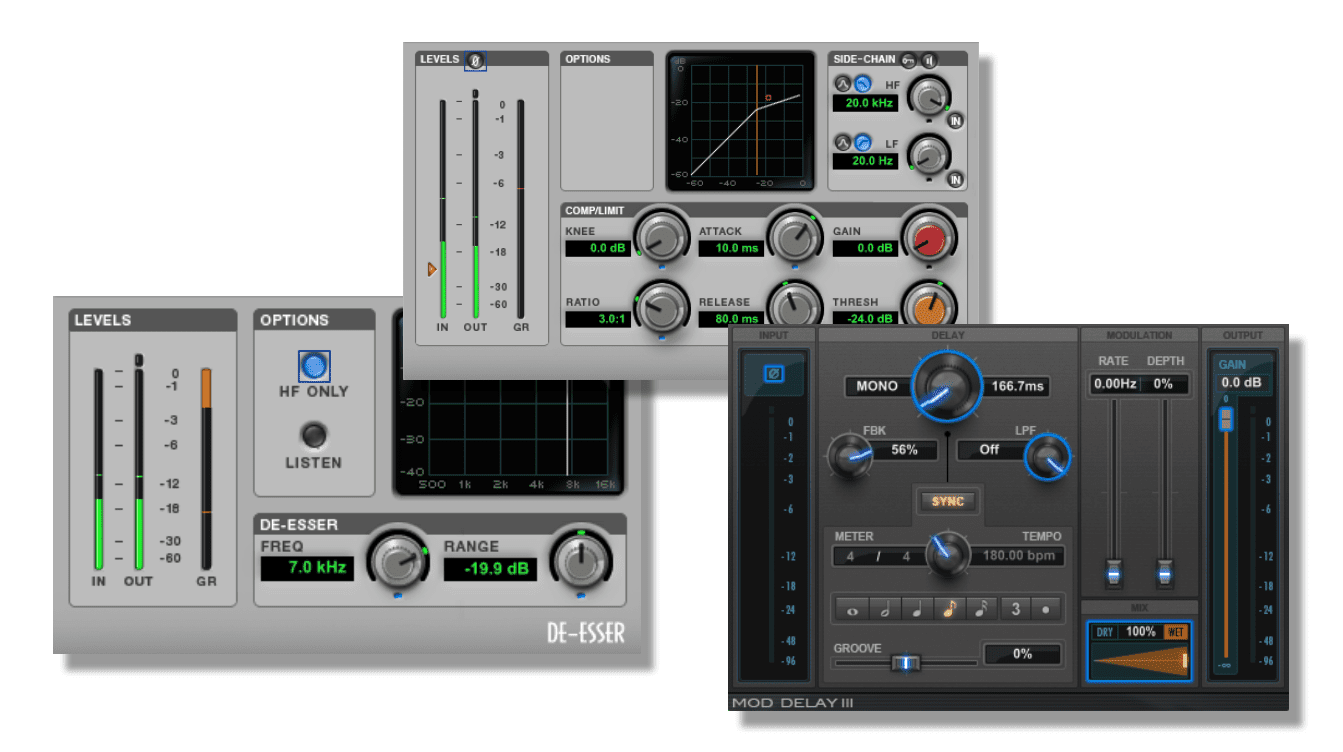Toggle phase invert in compressor Levels header
This screenshot has width=1343, height=752.
click(476, 60)
